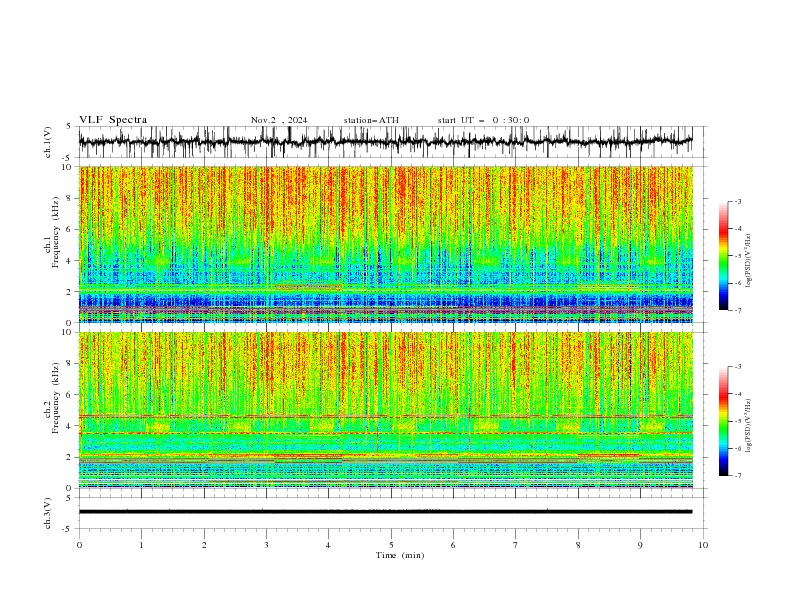Click the date label "Nov.2 , 2024"
Screen dimensions: 792x612
(x=279, y=120)
